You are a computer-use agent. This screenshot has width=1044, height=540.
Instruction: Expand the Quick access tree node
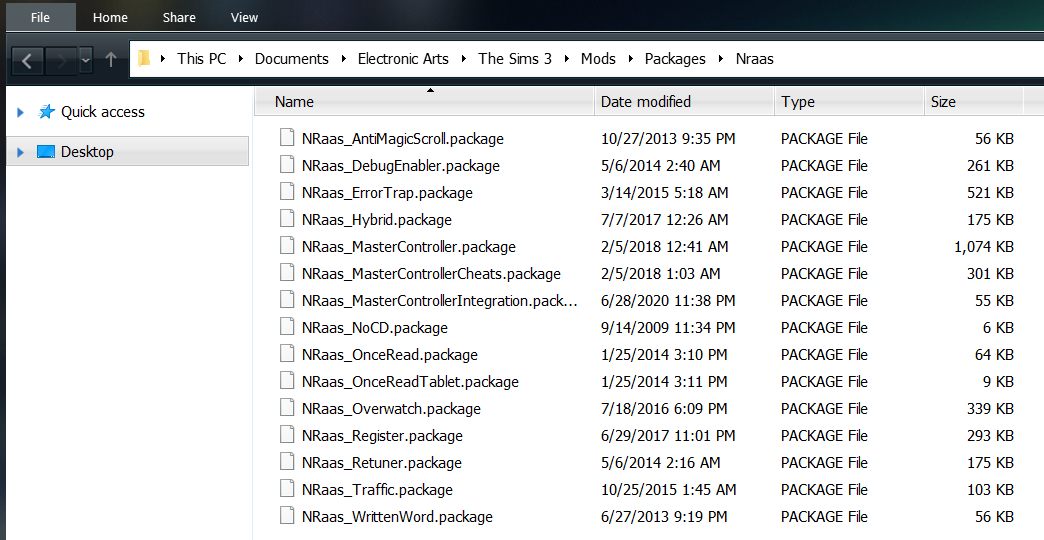click(x=20, y=112)
